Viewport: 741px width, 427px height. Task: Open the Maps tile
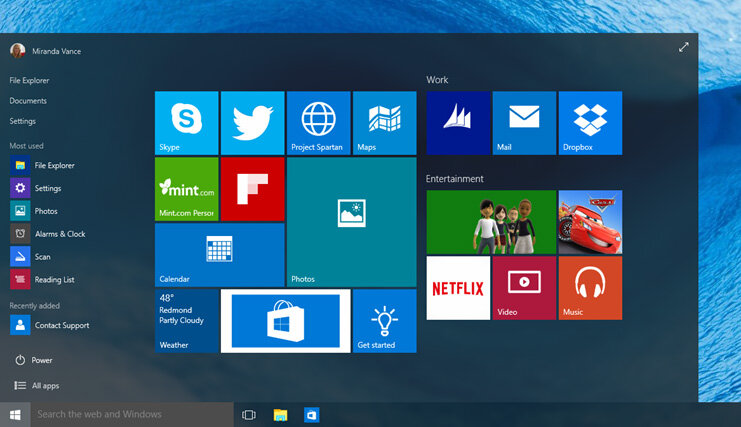tap(384, 123)
